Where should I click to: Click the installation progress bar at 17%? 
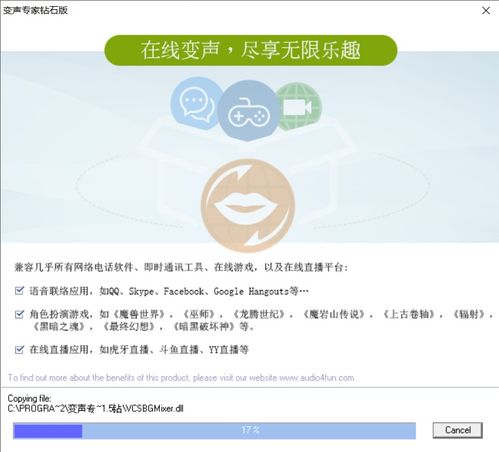click(x=214, y=430)
